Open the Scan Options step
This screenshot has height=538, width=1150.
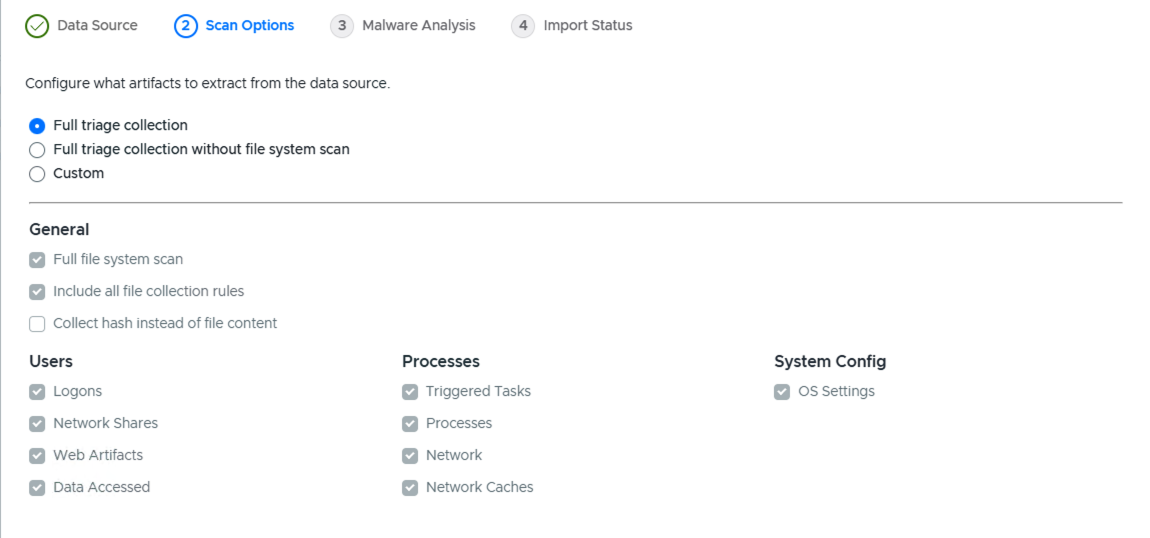[249, 26]
